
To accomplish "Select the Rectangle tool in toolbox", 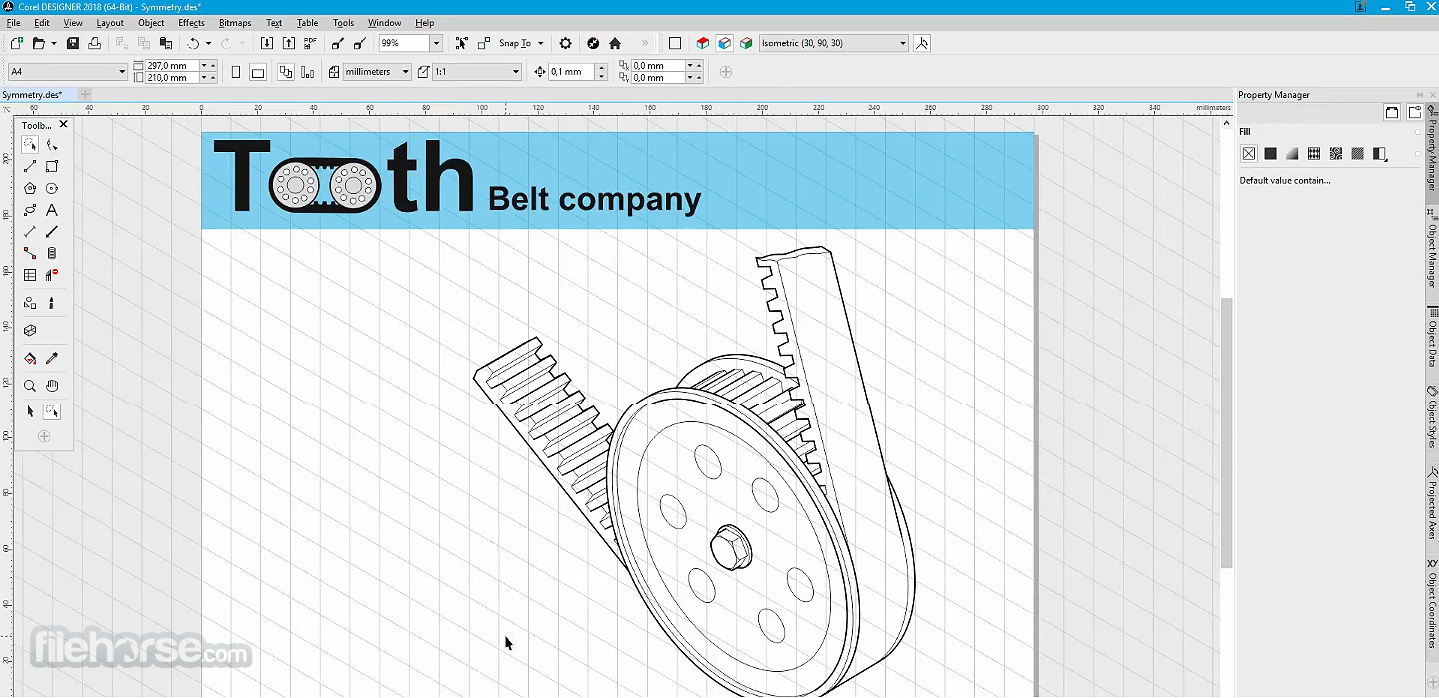I will point(52,166).
